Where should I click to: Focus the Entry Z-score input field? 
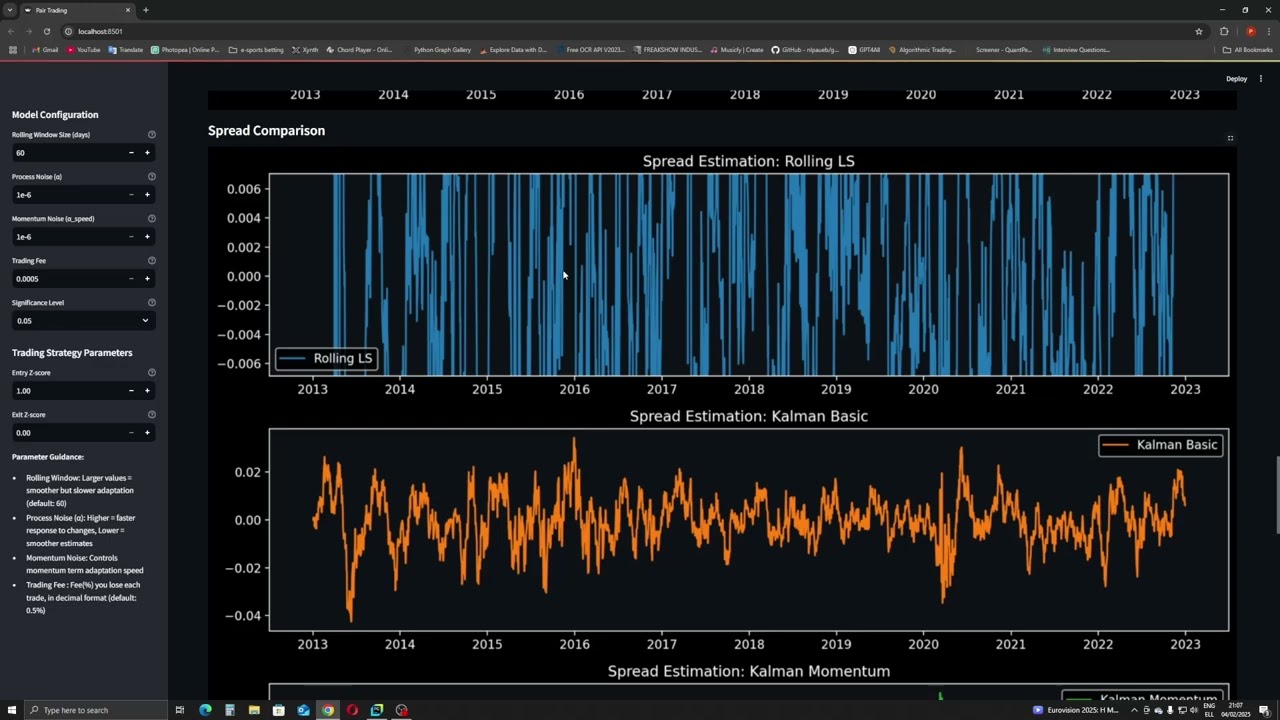tap(67, 391)
